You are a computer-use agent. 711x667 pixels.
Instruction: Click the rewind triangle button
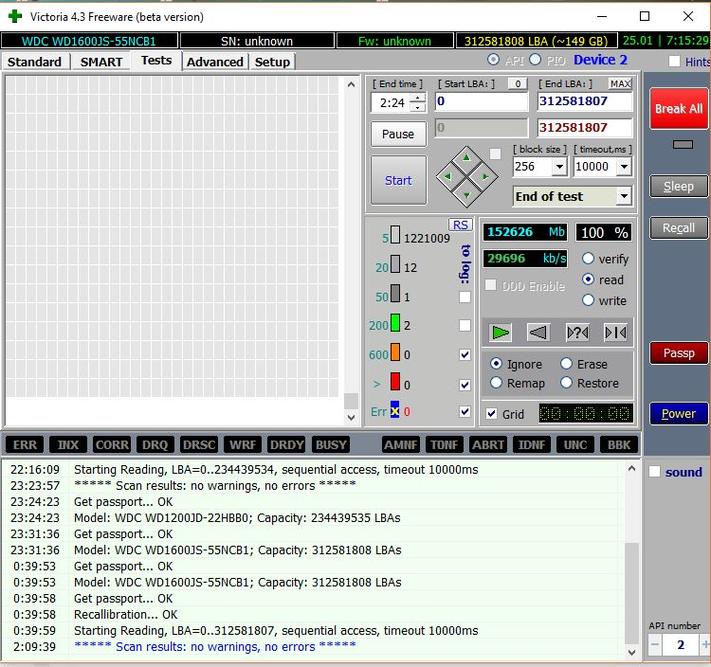538,332
